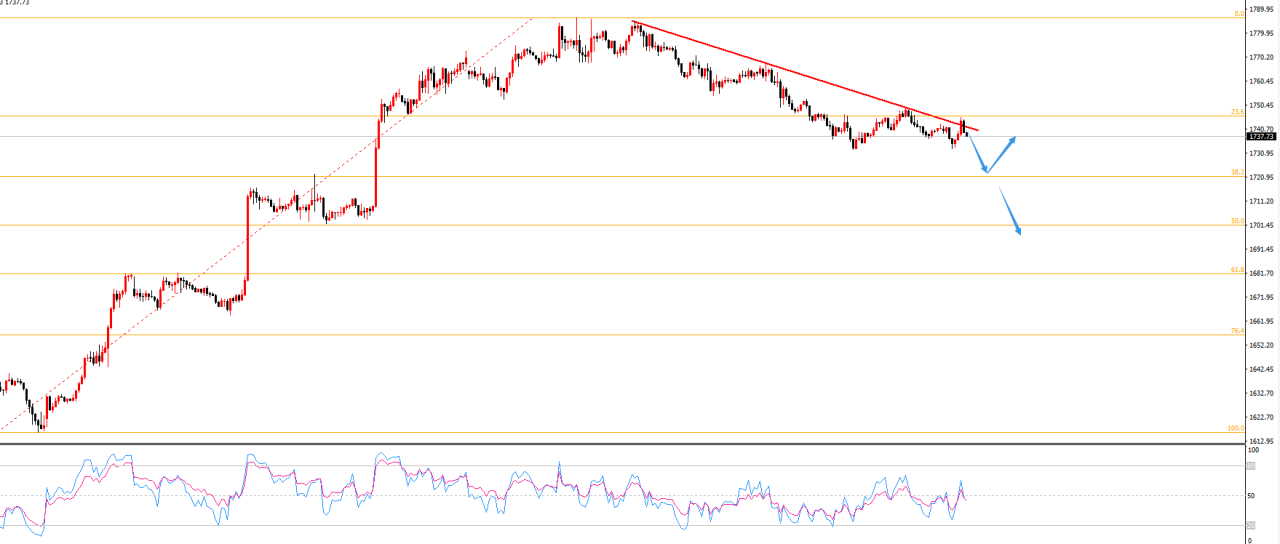
Task: Click the 1770.20 price axis label
Action: (x=1263, y=57)
